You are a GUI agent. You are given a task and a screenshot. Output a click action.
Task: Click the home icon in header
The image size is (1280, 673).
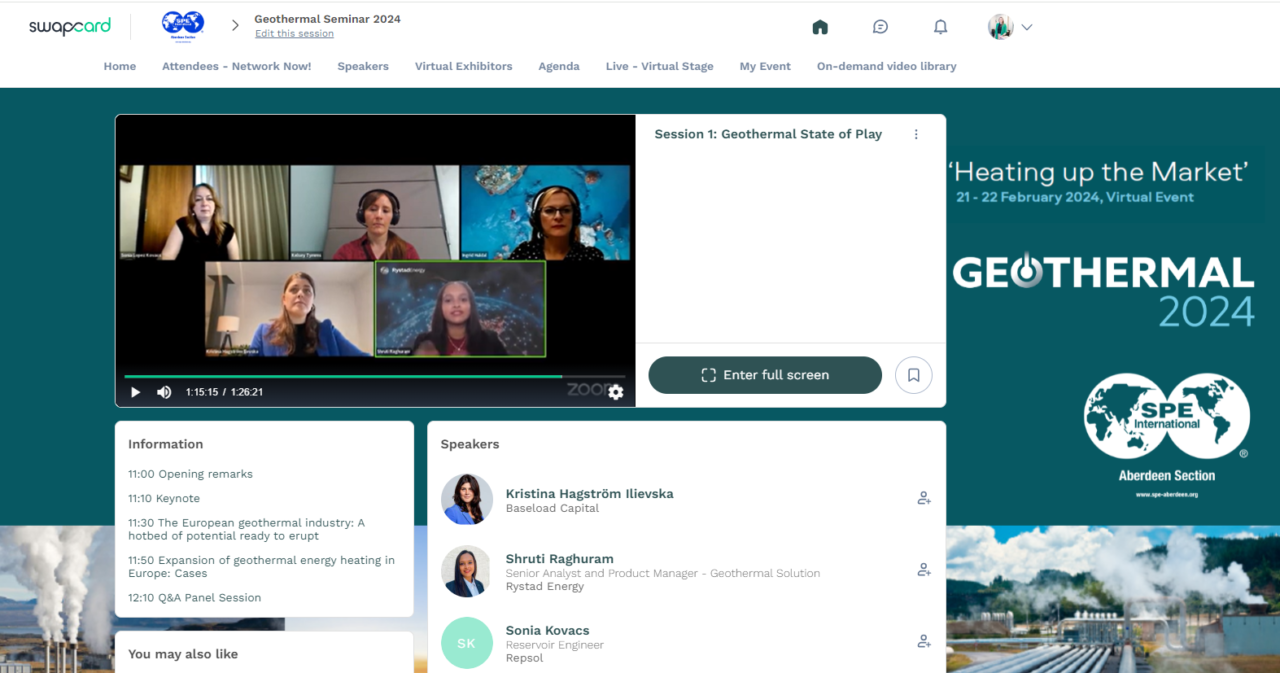pos(820,27)
